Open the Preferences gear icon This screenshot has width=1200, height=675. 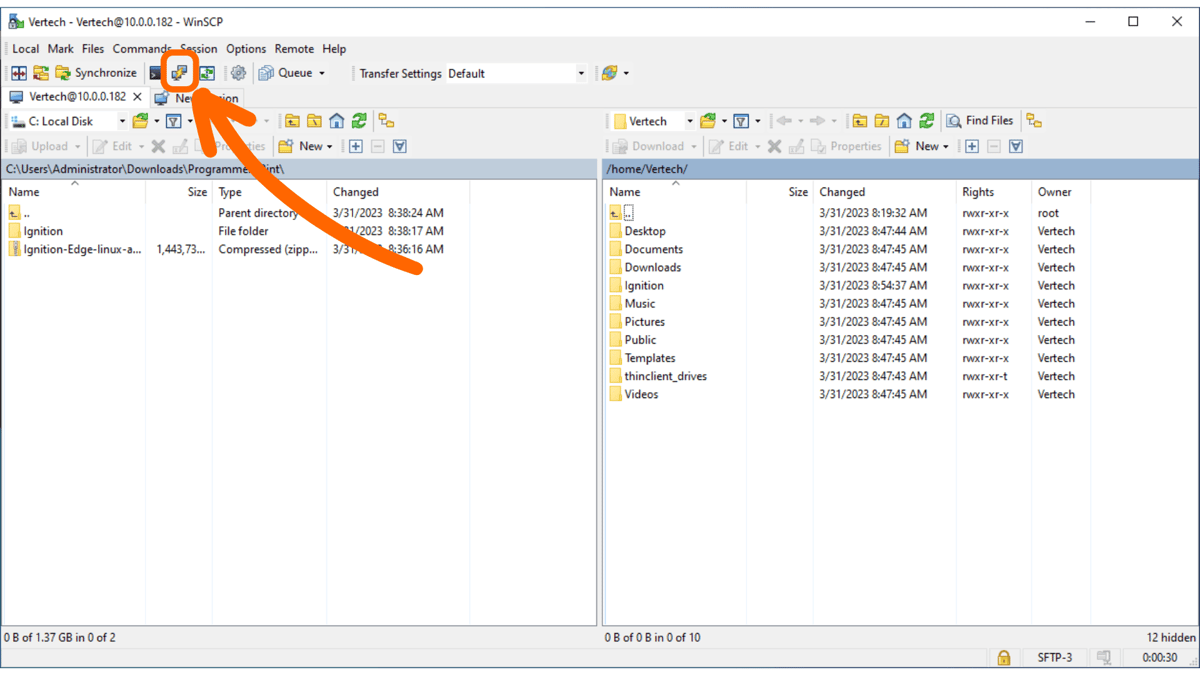(x=238, y=72)
